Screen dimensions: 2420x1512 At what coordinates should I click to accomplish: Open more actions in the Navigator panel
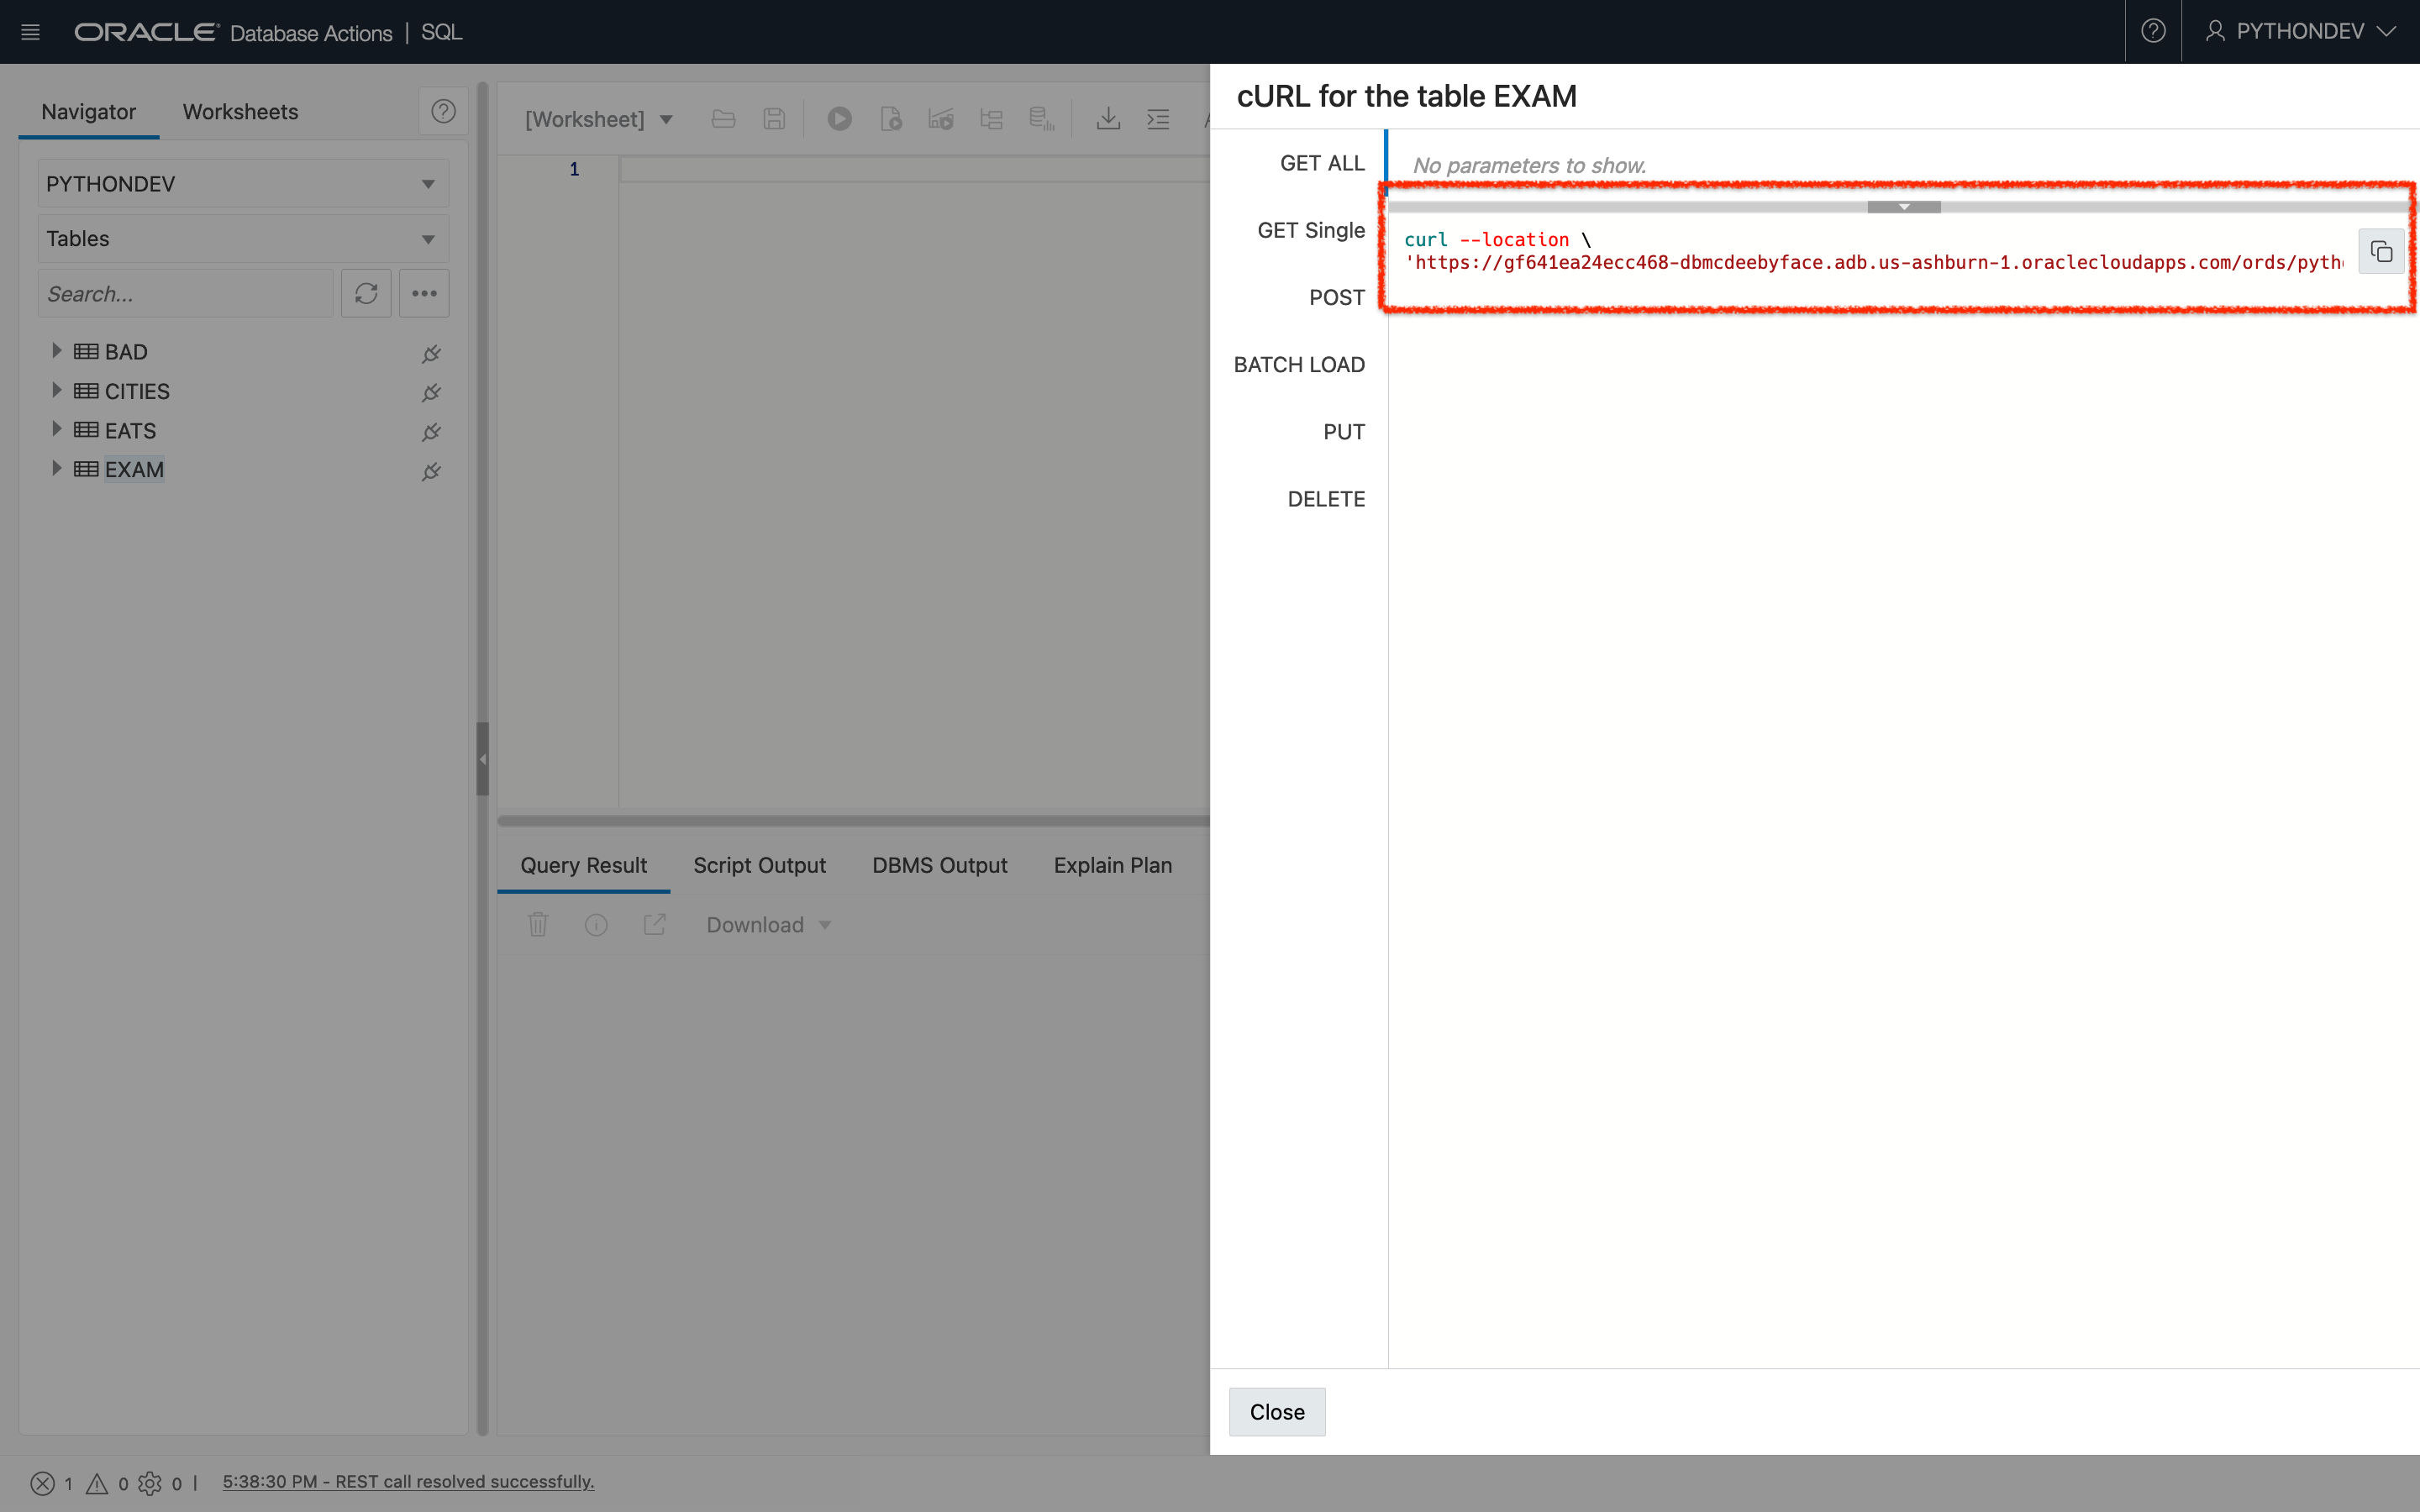[x=424, y=293]
